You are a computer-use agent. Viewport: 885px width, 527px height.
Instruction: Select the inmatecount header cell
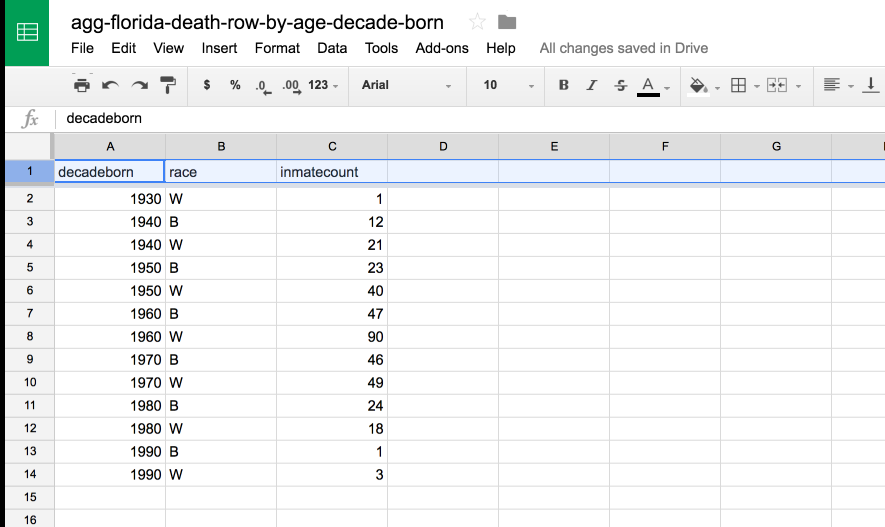(332, 172)
